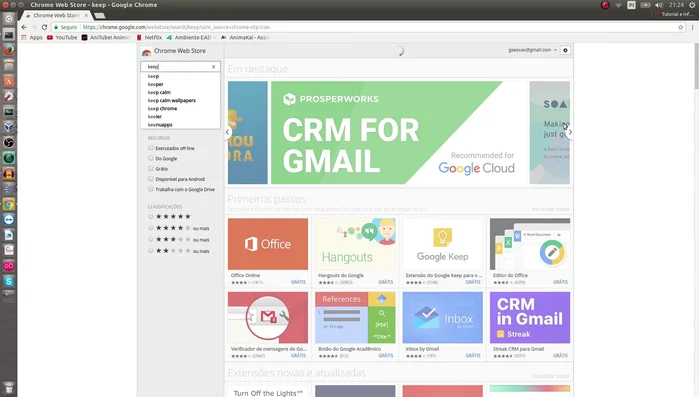Screen dimensions: 699x397
Task: Select two stars ou mais rating
Action: tap(151, 251)
